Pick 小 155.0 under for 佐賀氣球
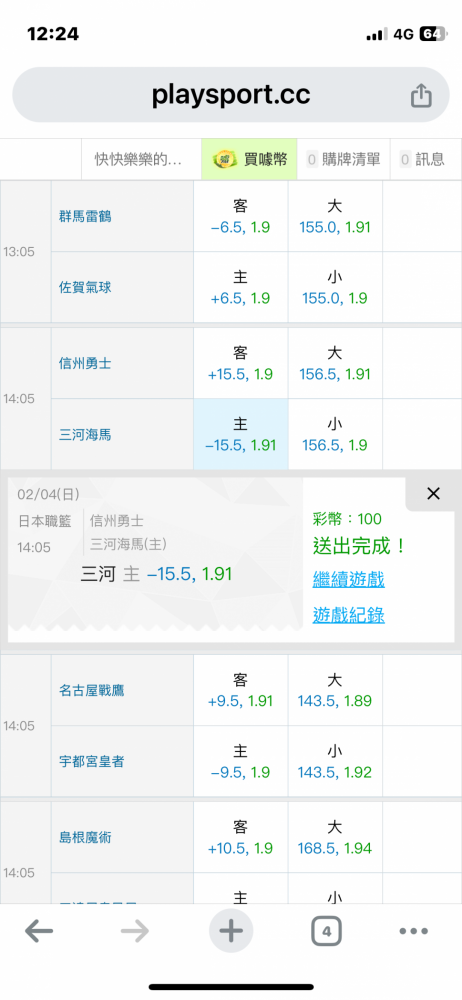 335,287
